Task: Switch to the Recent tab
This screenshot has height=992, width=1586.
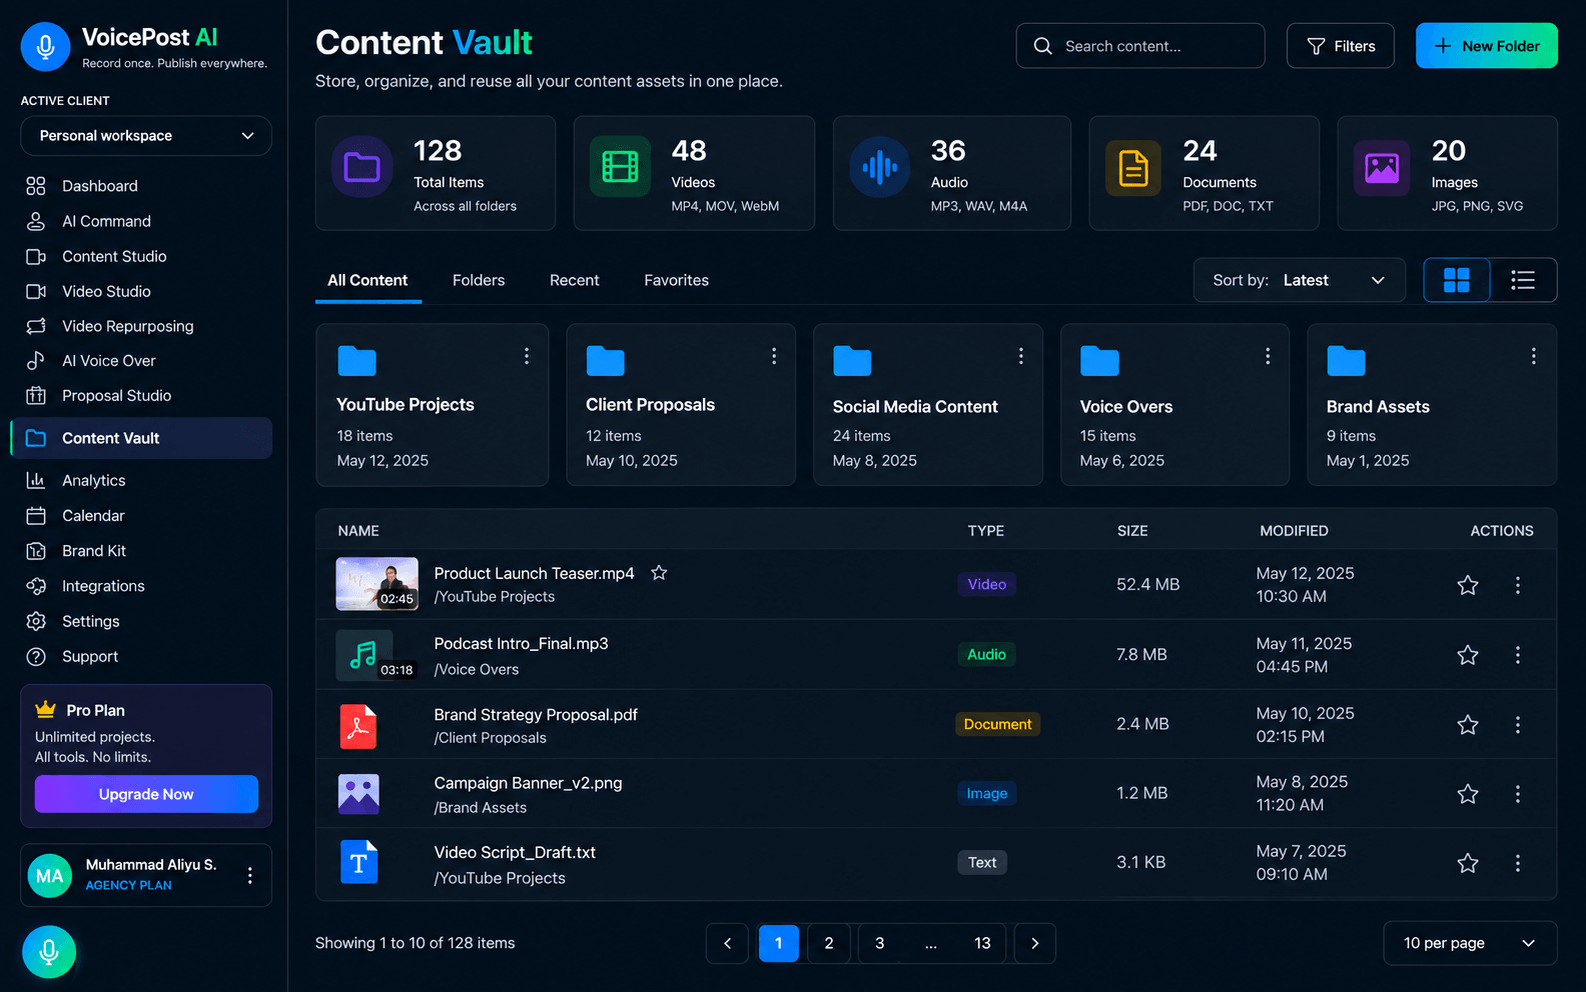Action: point(575,280)
